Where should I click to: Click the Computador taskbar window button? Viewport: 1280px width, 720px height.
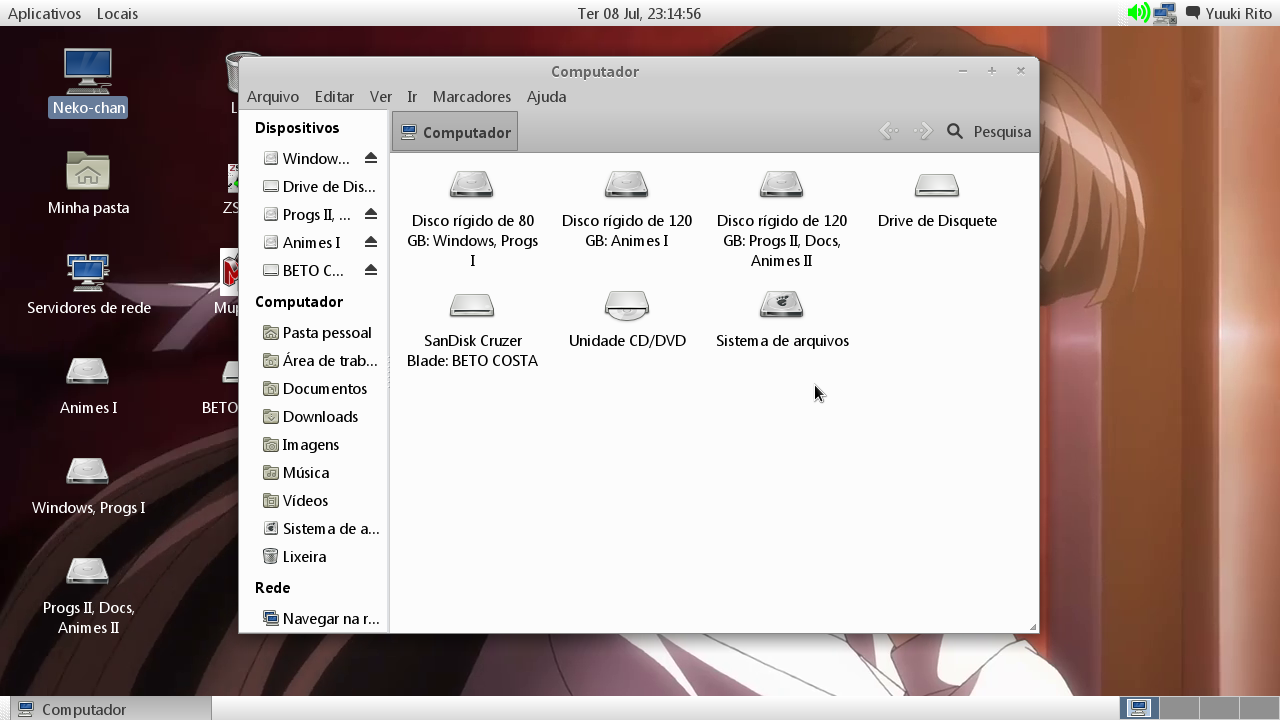point(106,709)
